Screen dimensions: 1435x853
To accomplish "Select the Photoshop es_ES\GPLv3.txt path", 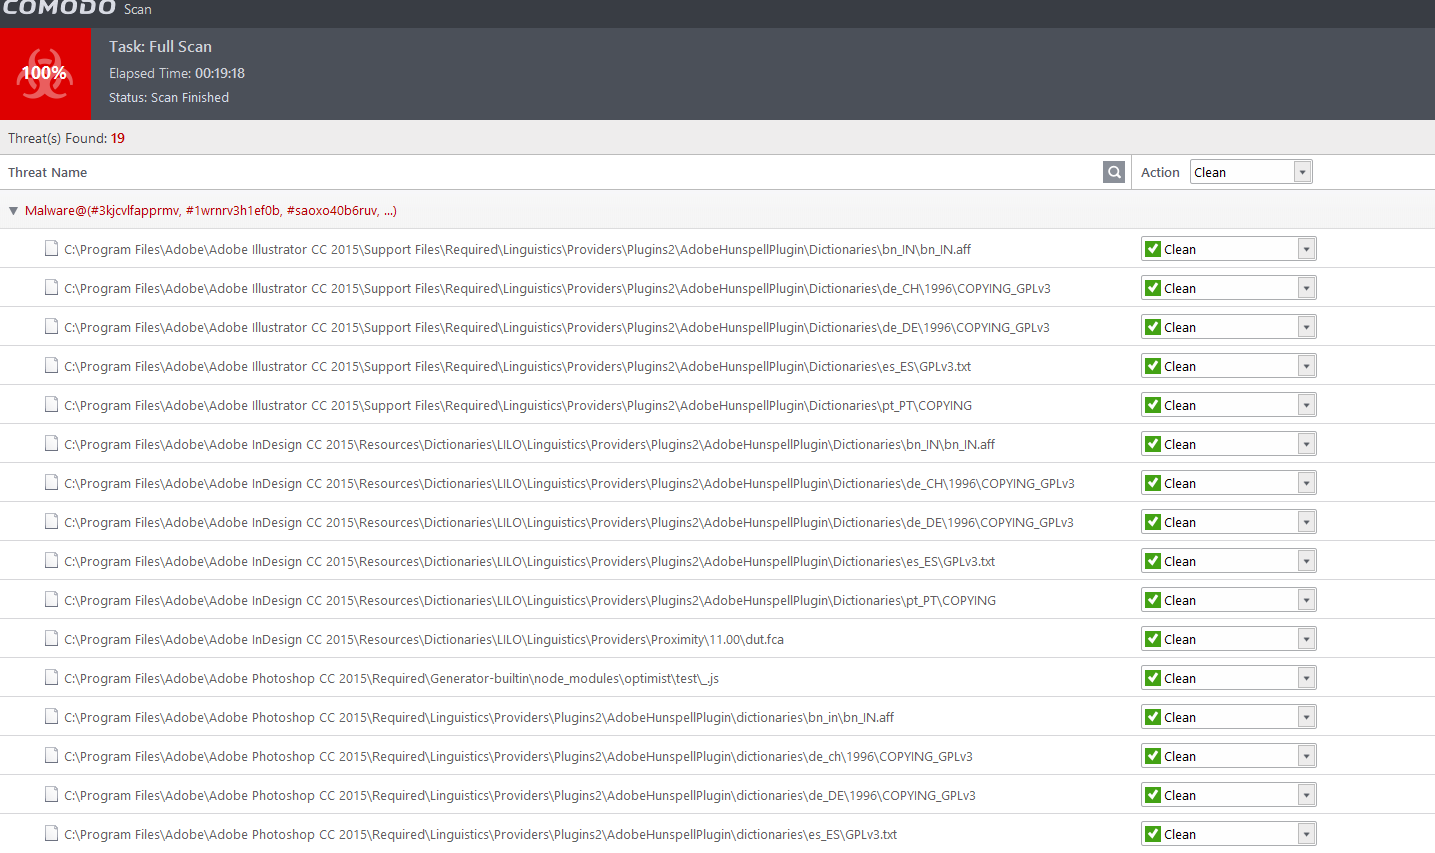I will [x=481, y=835].
